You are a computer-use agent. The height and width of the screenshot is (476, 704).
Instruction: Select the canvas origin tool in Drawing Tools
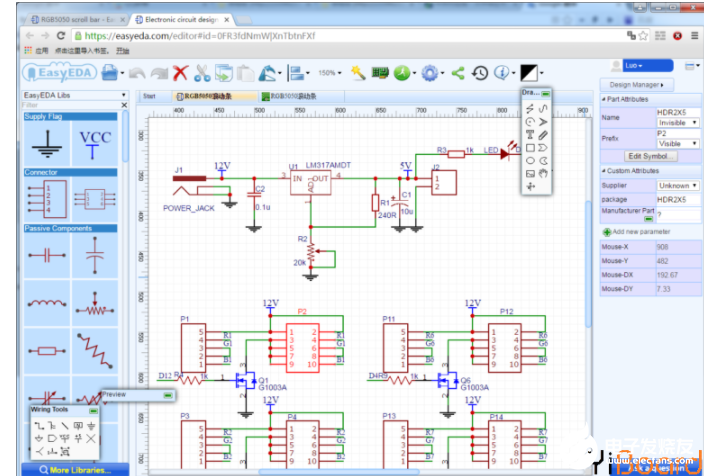[x=530, y=187]
